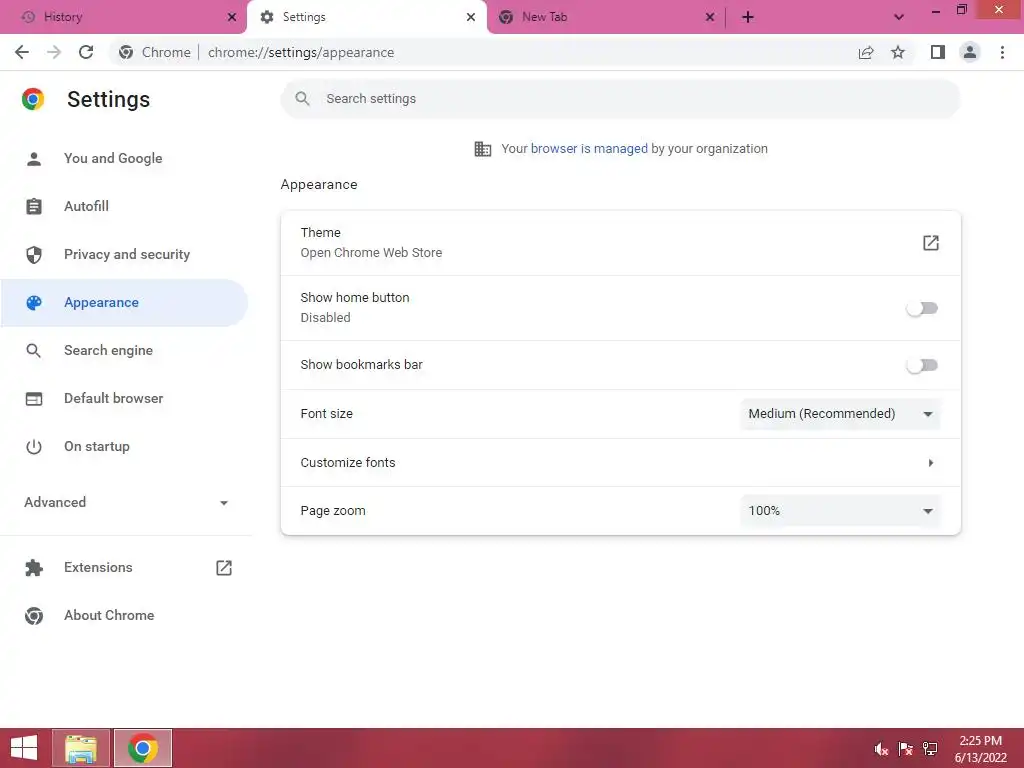Open On startup settings
1024x768 pixels.
coord(124,446)
